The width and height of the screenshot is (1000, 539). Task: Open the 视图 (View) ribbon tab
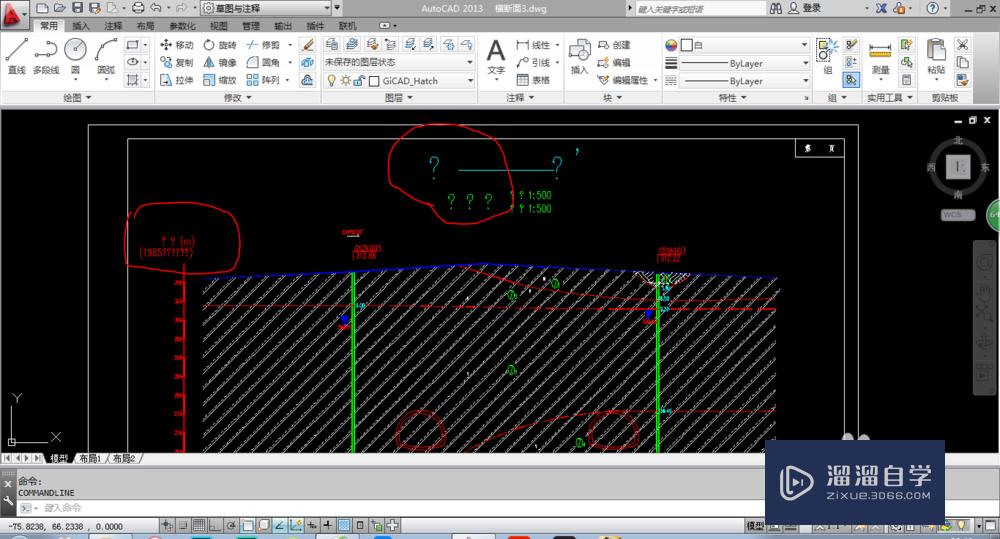pyautogui.click(x=219, y=26)
